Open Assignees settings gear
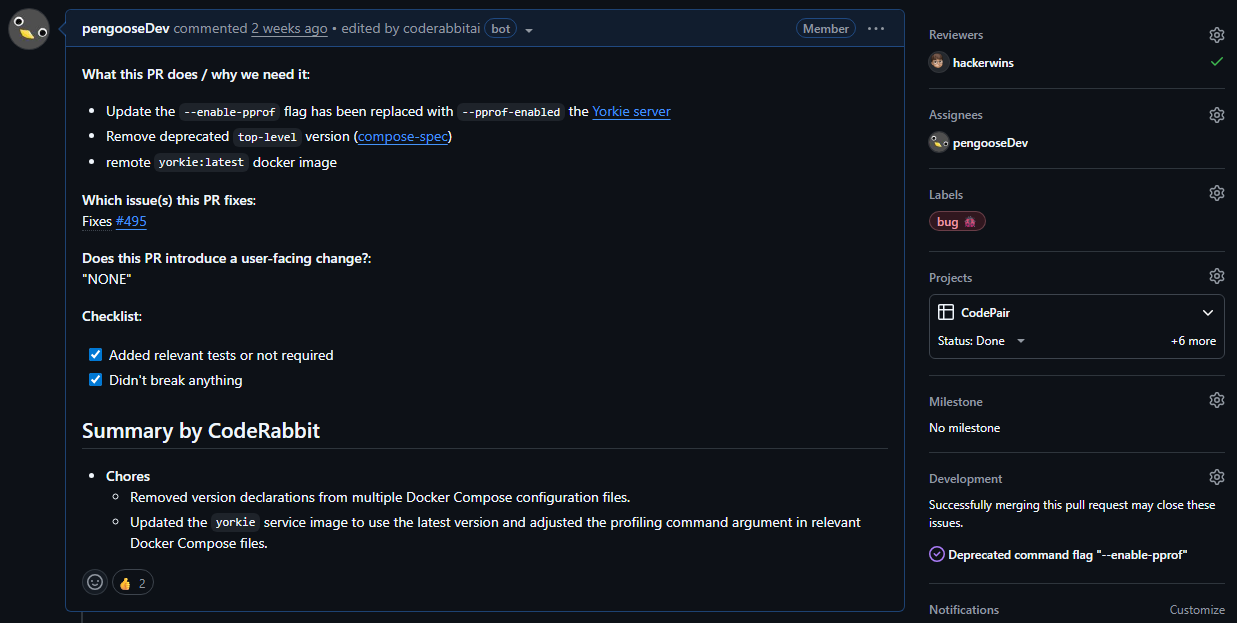 [1216, 115]
